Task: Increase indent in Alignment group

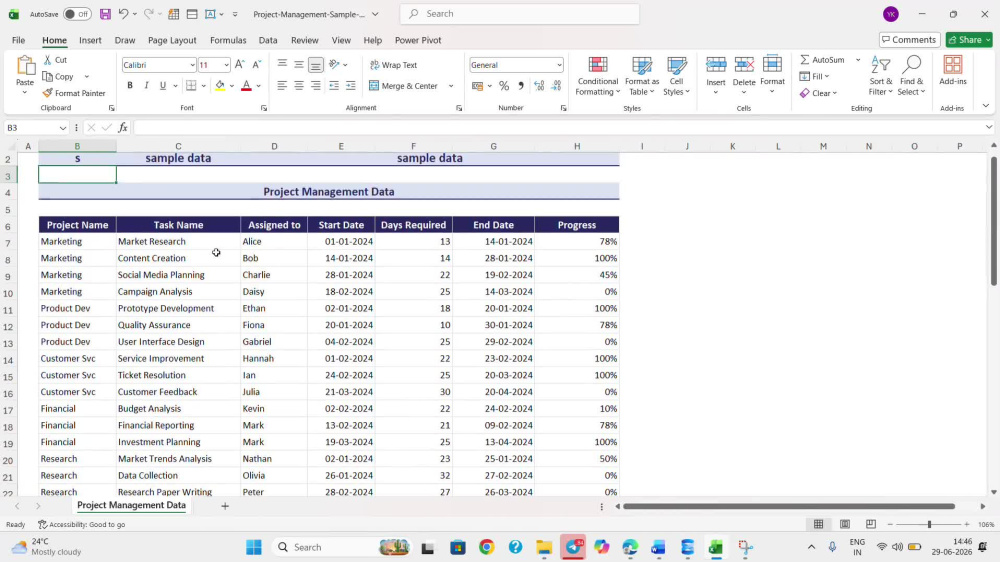Action: [x=351, y=85]
